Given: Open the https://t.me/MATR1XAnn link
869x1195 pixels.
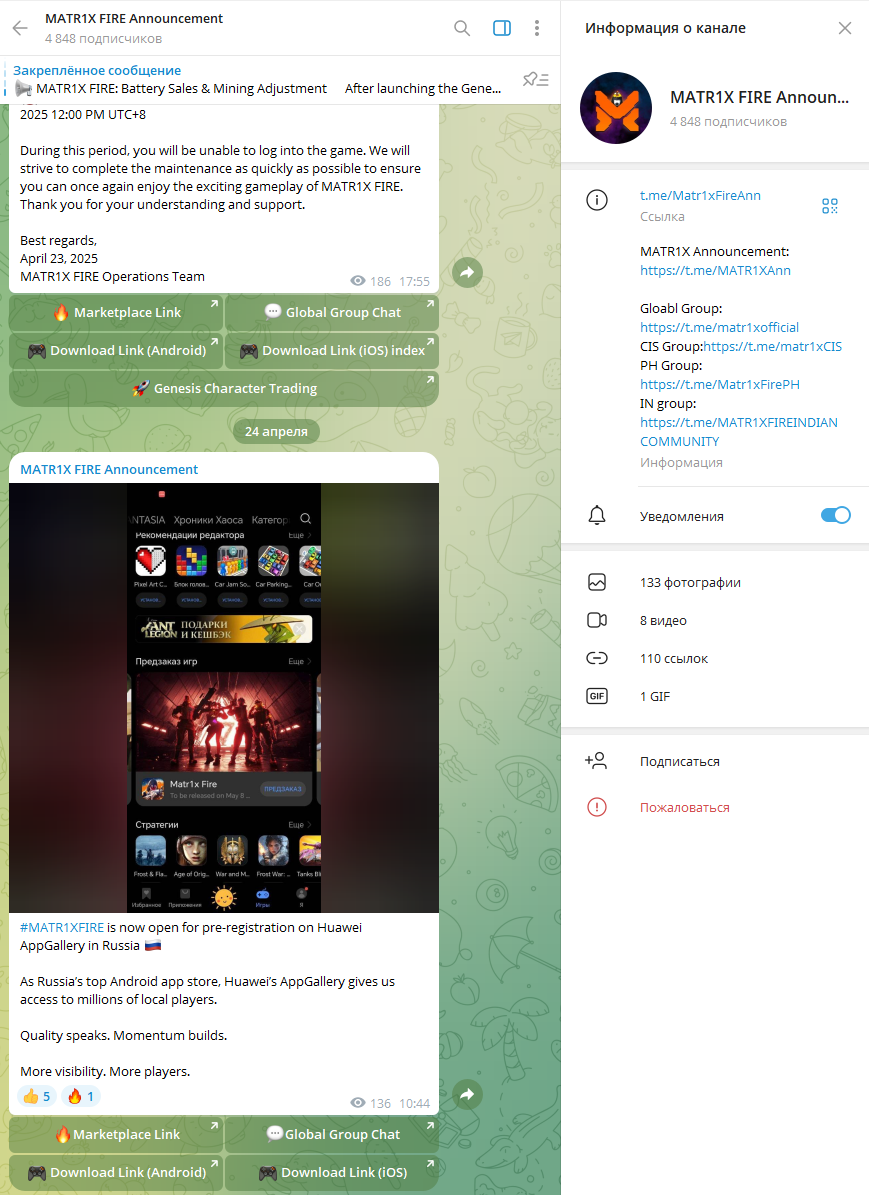Looking at the screenshot, I should coord(715,271).
